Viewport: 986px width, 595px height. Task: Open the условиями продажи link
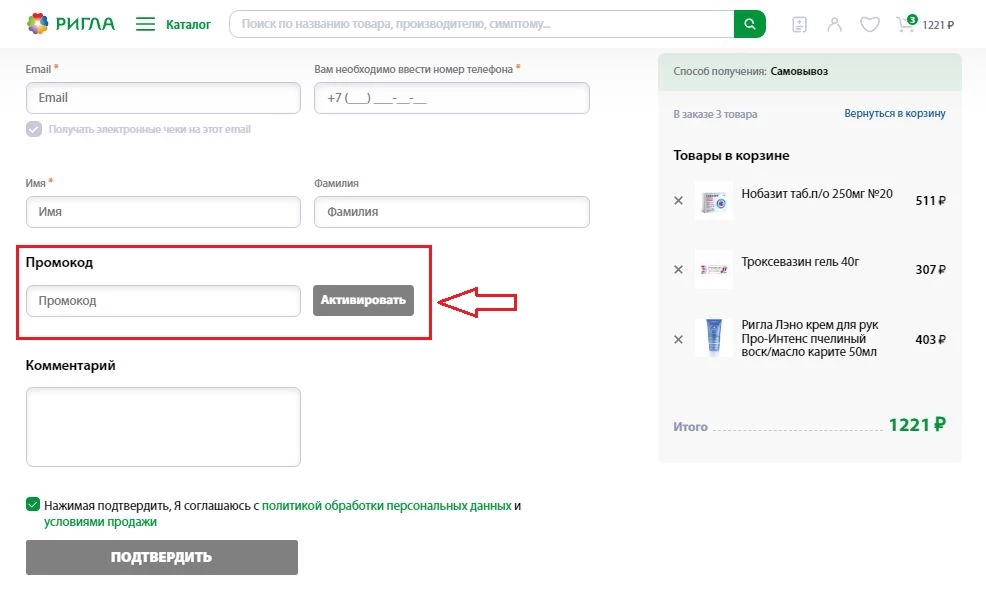(x=100, y=522)
